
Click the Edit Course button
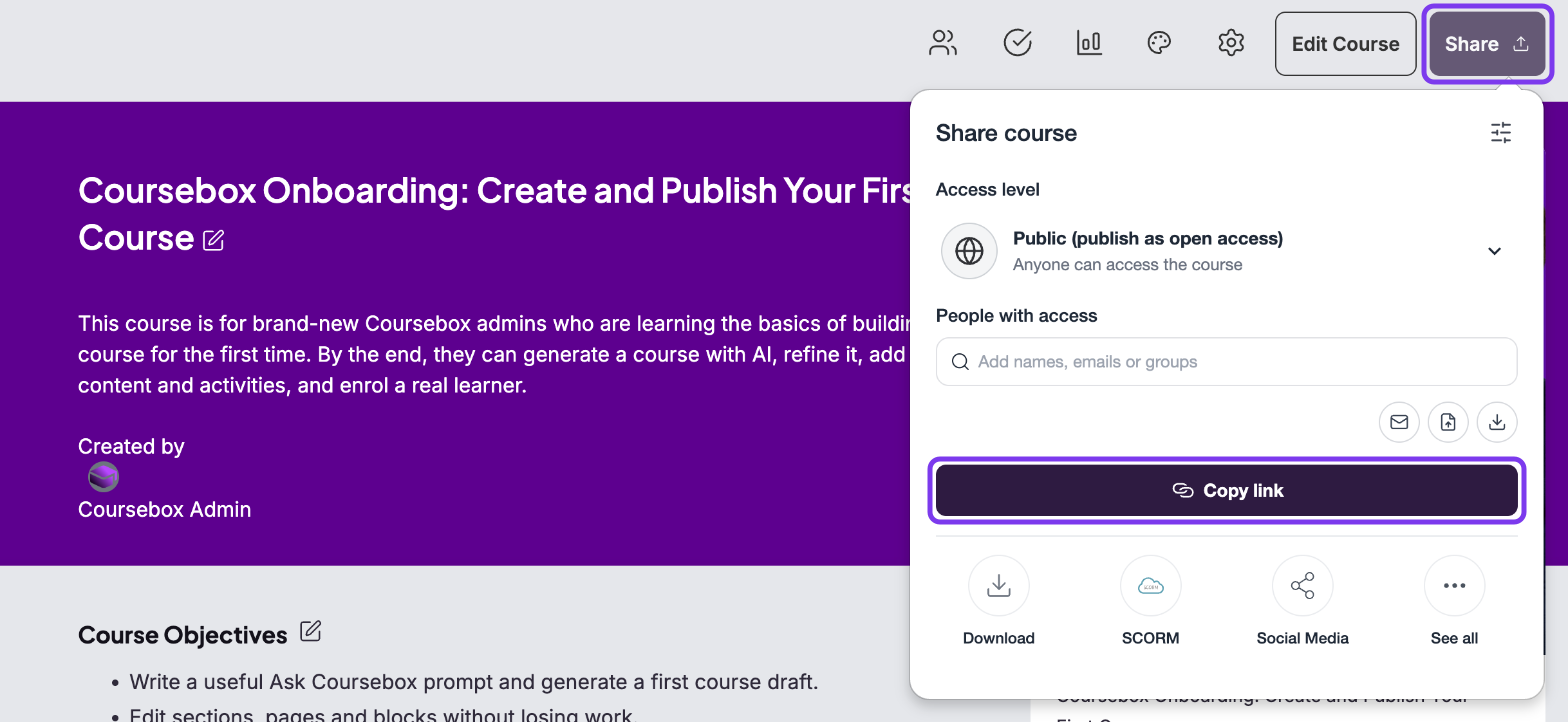click(x=1345, y=44)
